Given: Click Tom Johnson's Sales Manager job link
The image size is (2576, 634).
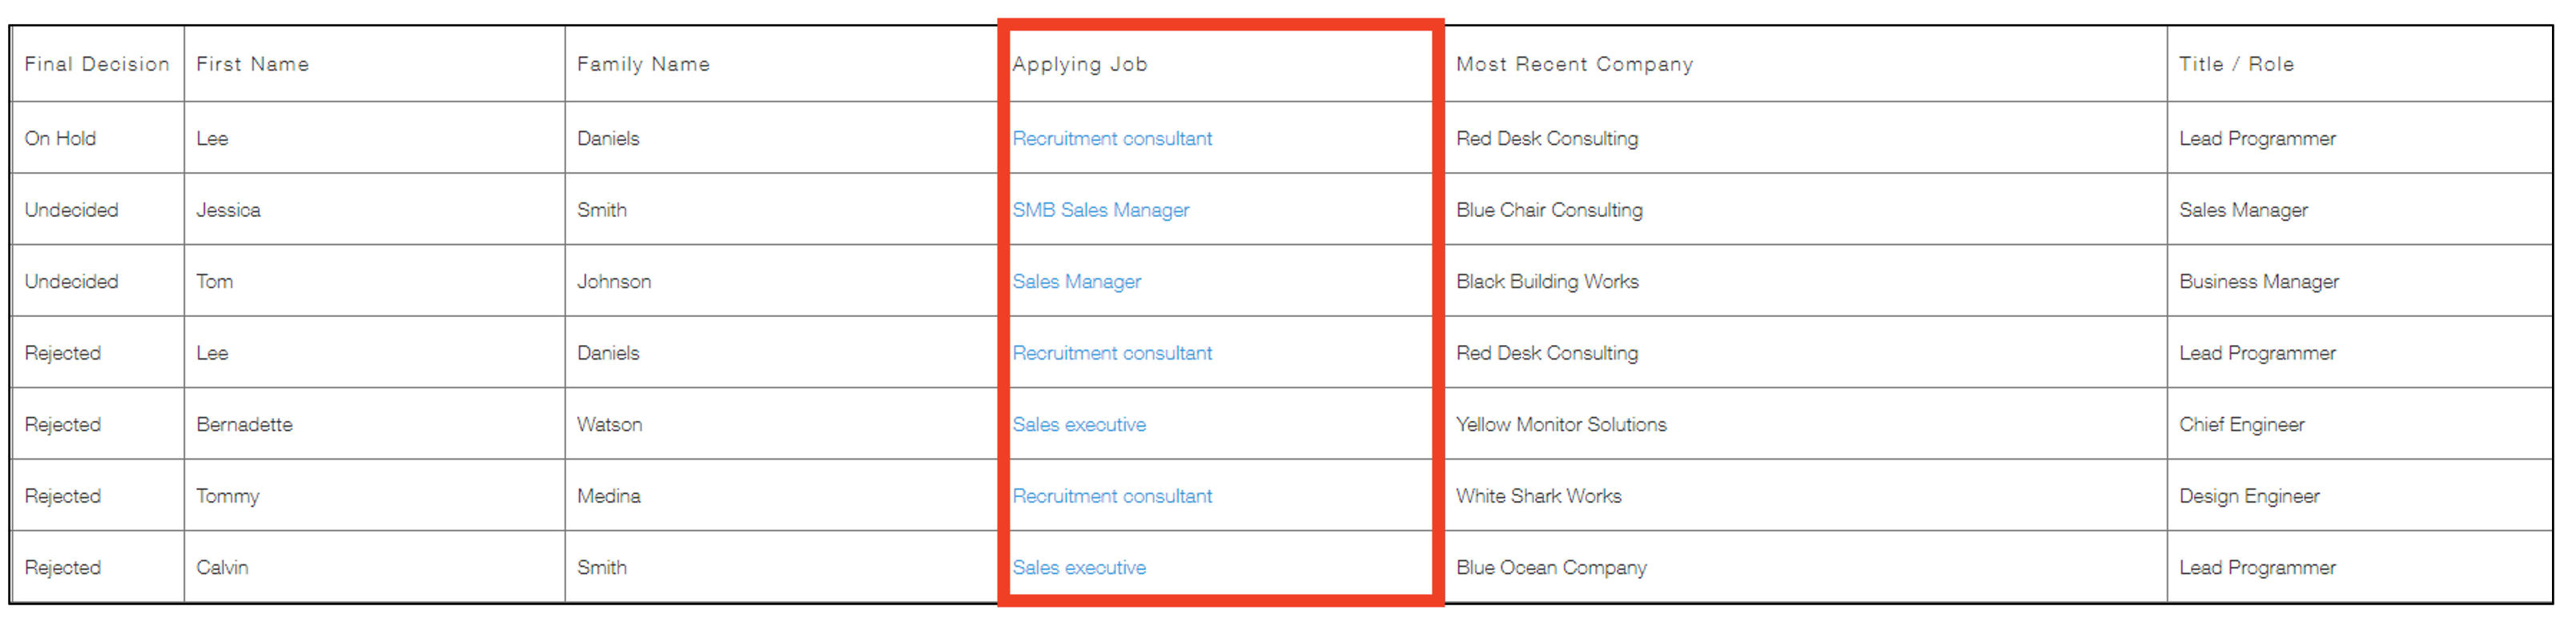Looking at the screenshot, I should click(1076, 282).
